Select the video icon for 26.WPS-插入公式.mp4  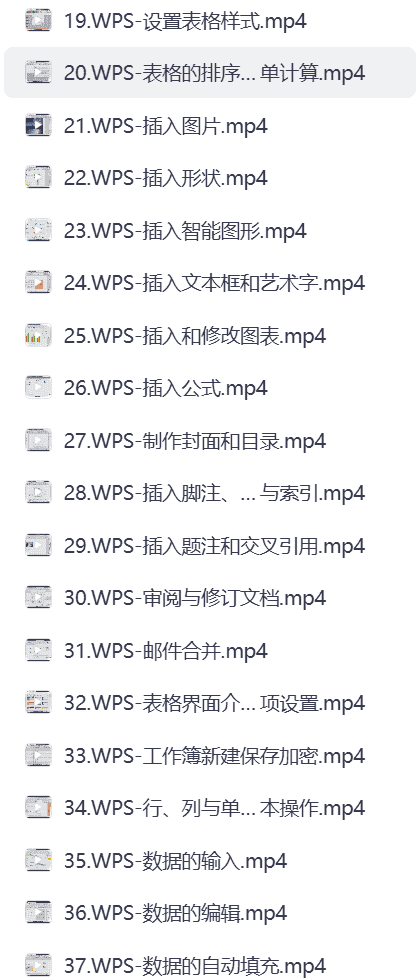coord(38,389)
